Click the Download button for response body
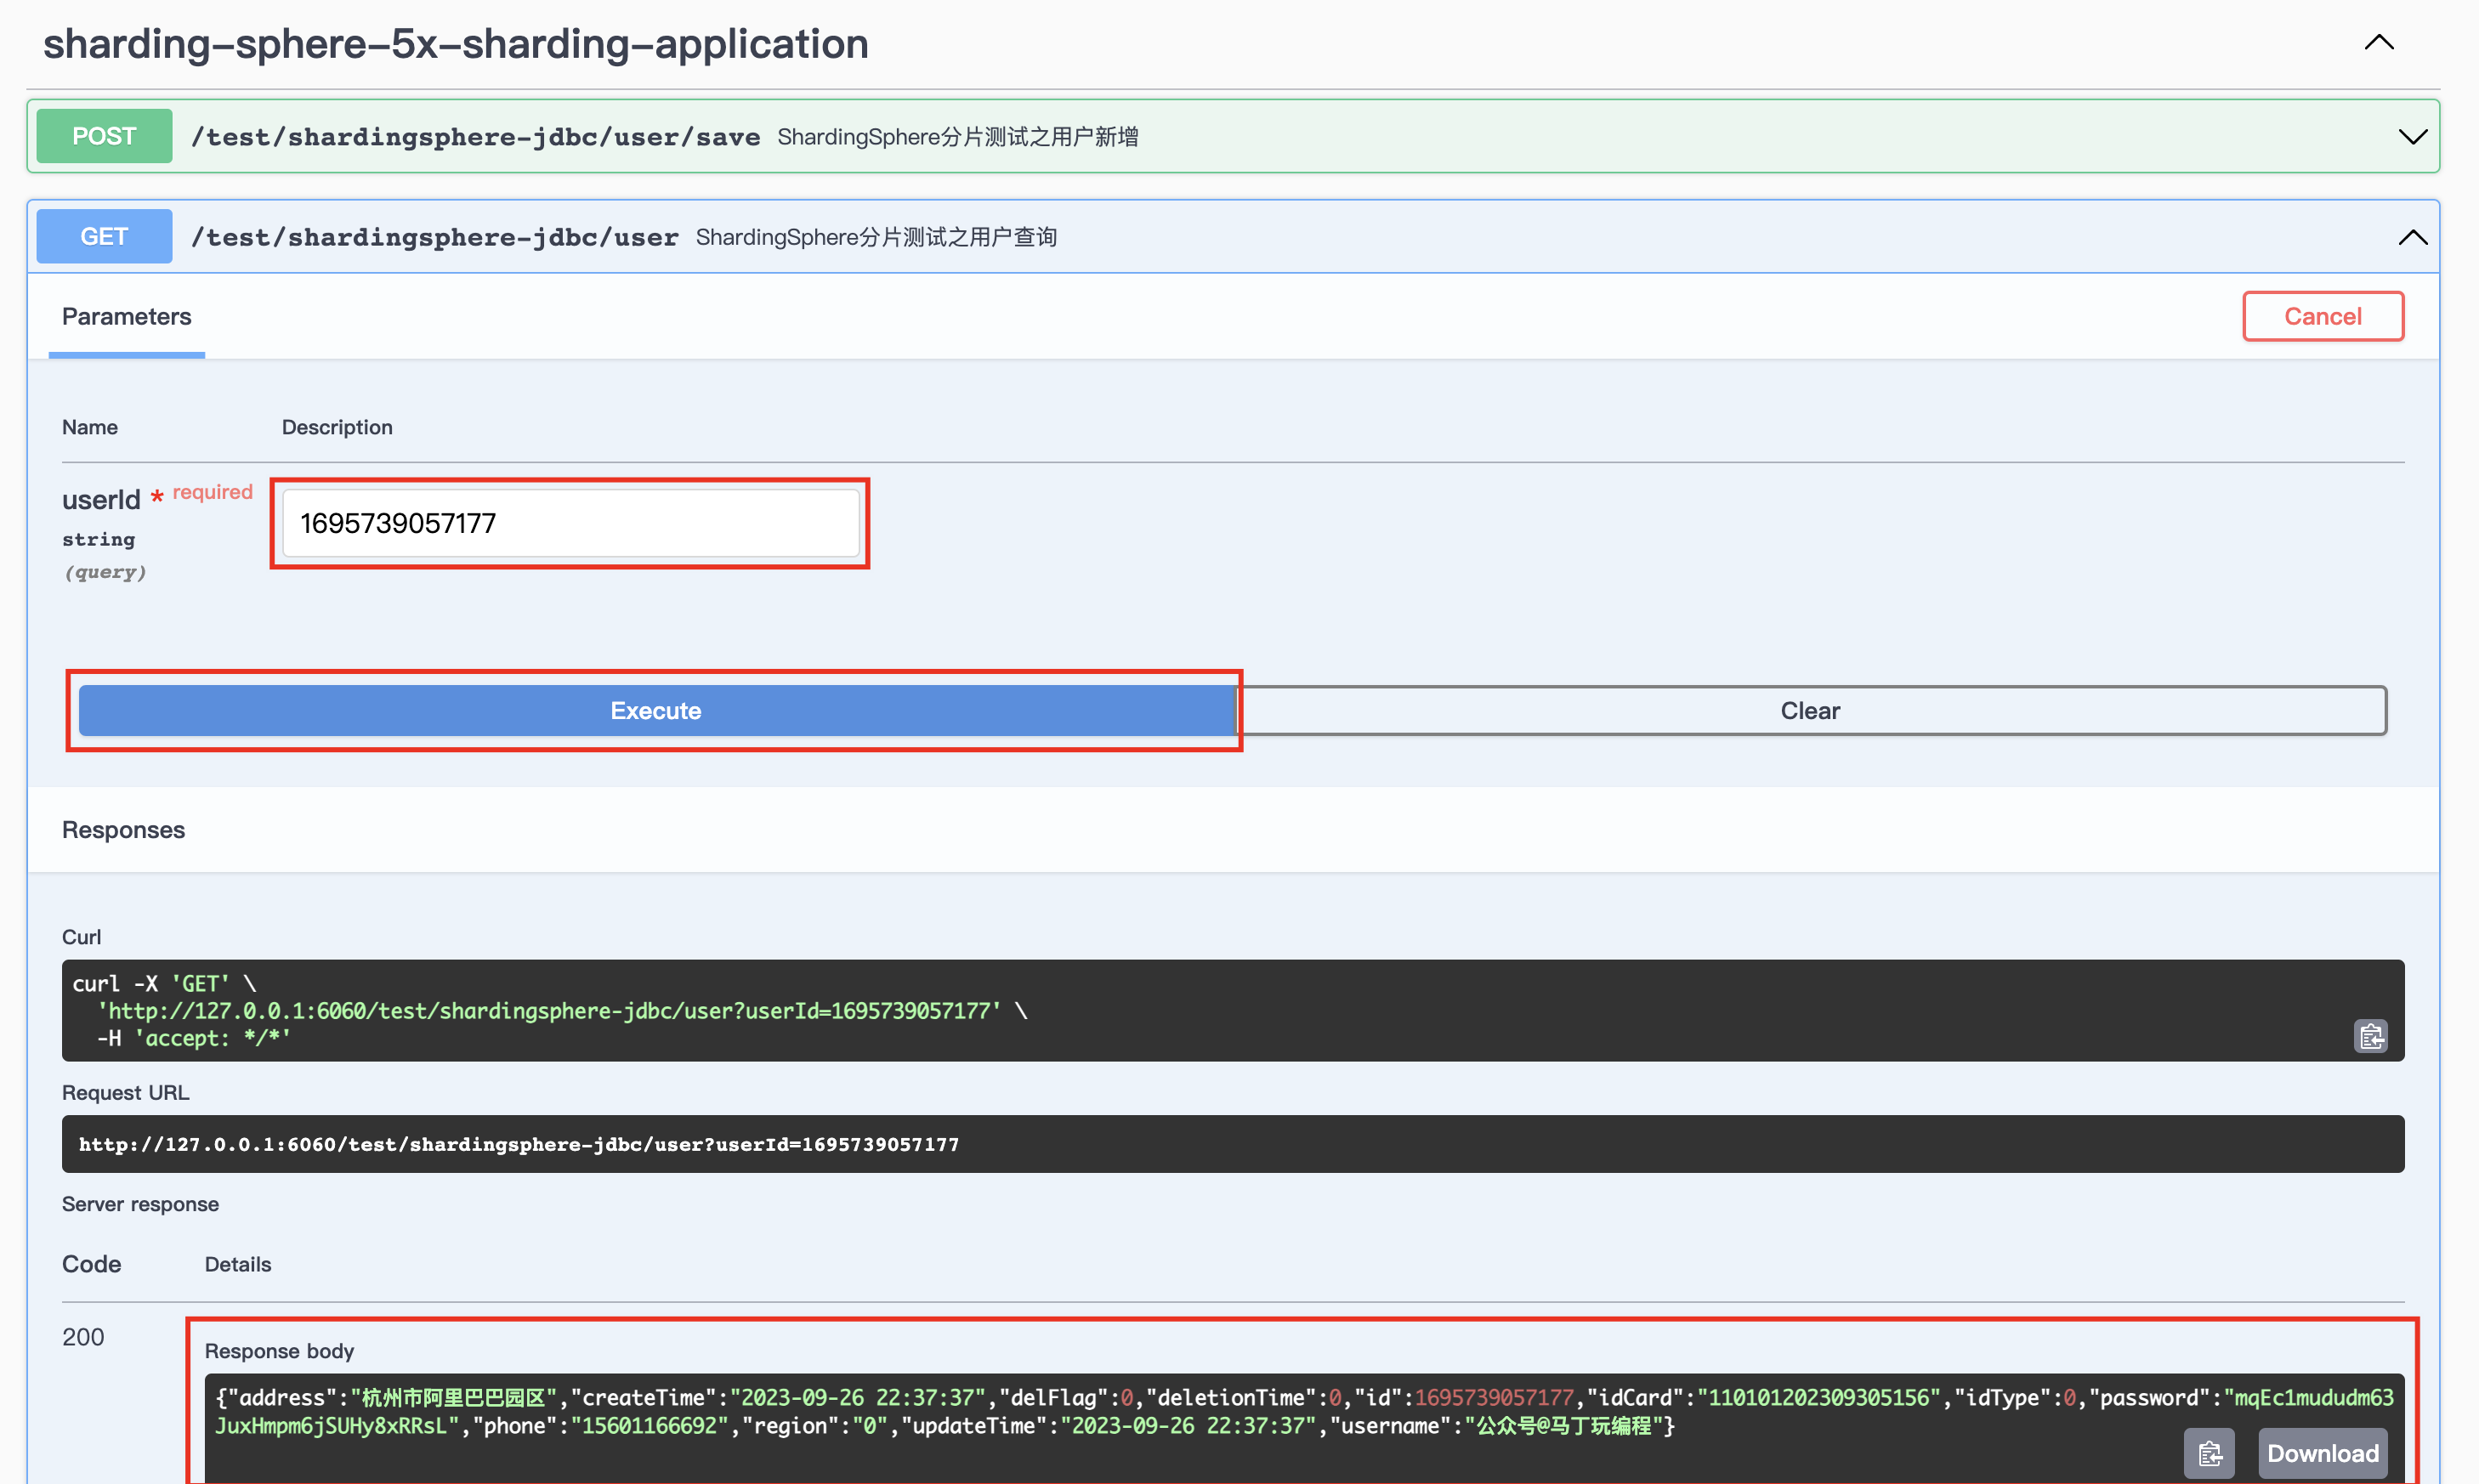This screenshot has width=2479, height=1484. (x=2322, y=1452)
